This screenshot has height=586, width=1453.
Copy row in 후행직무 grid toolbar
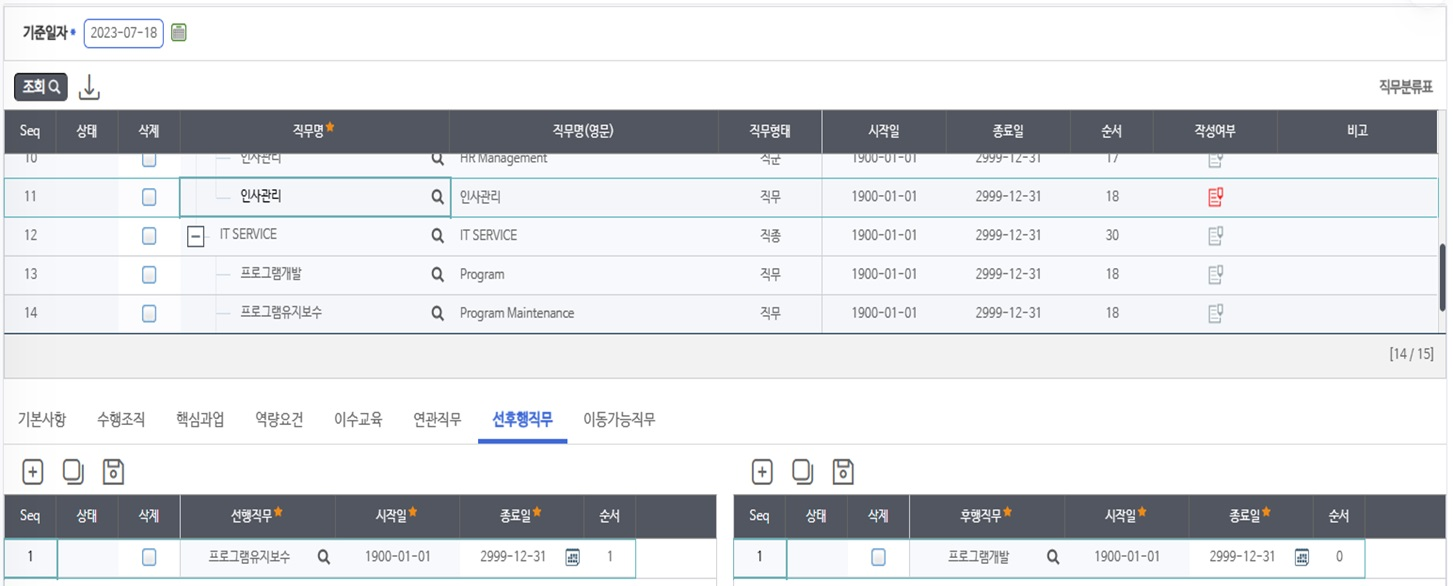tap(802, 472)
